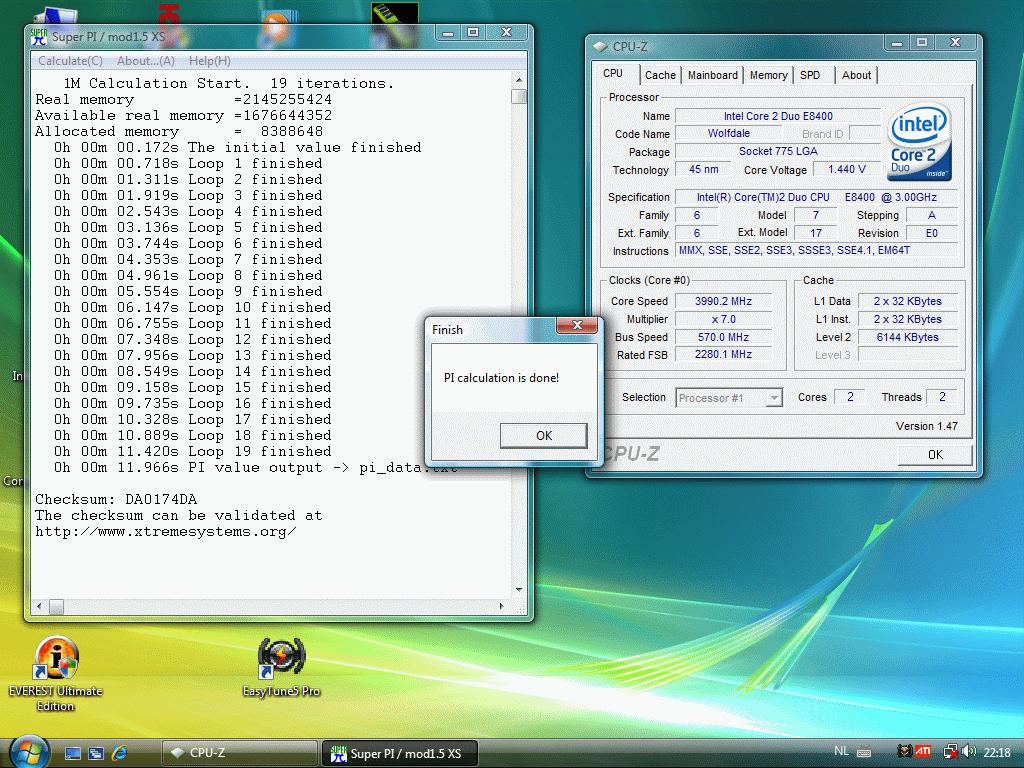Click the 1M Calculation Start line

coord(229,84)
